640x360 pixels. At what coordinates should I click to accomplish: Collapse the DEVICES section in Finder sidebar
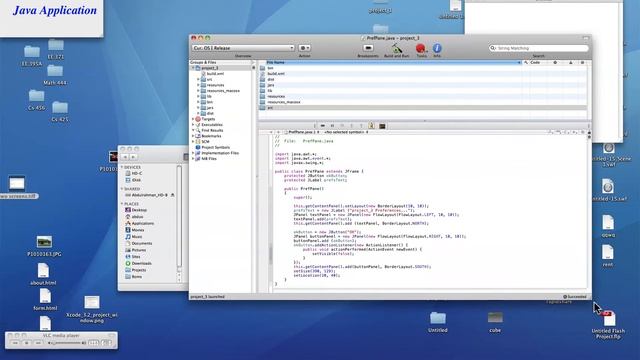click(122, 167)
